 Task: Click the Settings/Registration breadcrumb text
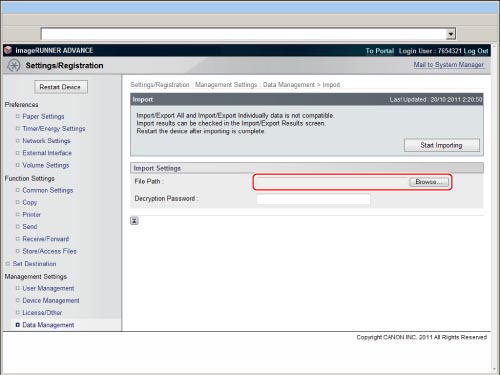(160, 85)
